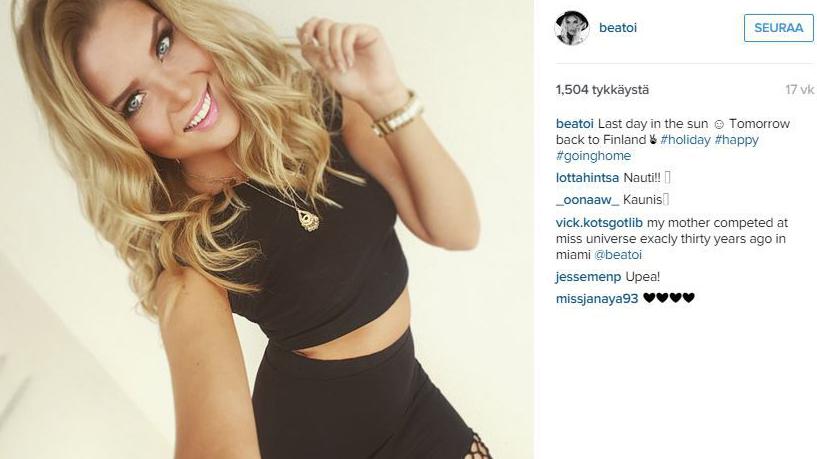Open the #happy hashtag
817x459 pixels.
pos(737,140)
